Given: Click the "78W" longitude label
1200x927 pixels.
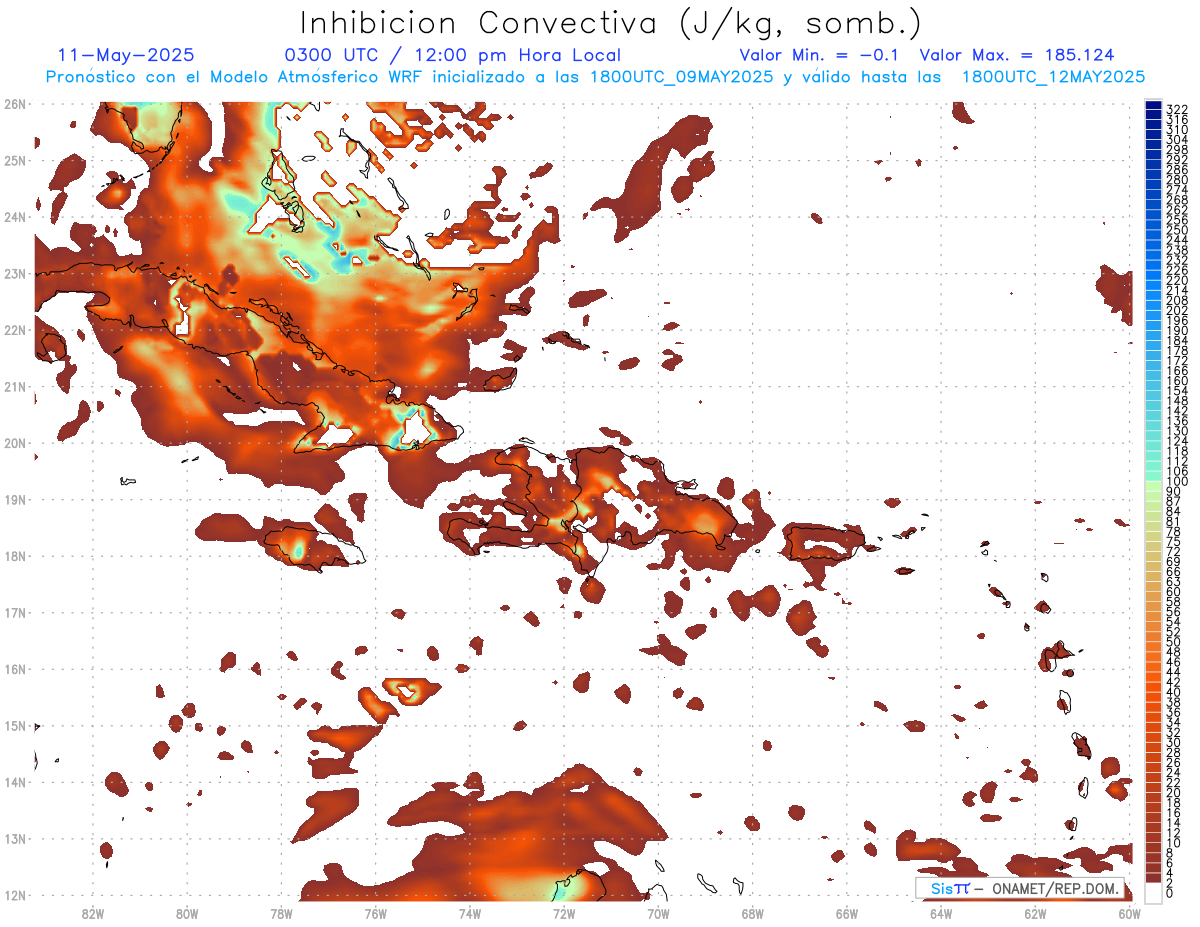Looking at the screenshot, I should coord(281,913).
